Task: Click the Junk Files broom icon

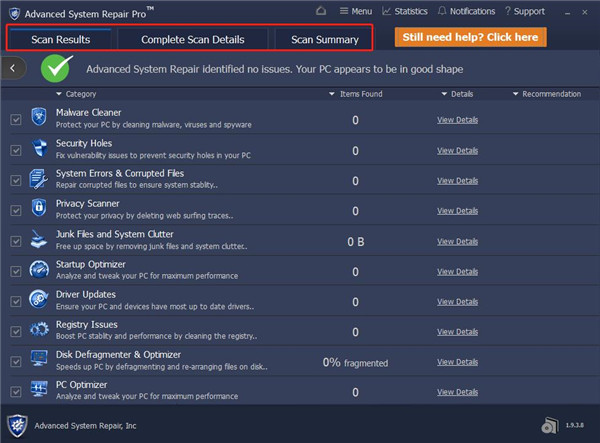Action: pos(38,240)
